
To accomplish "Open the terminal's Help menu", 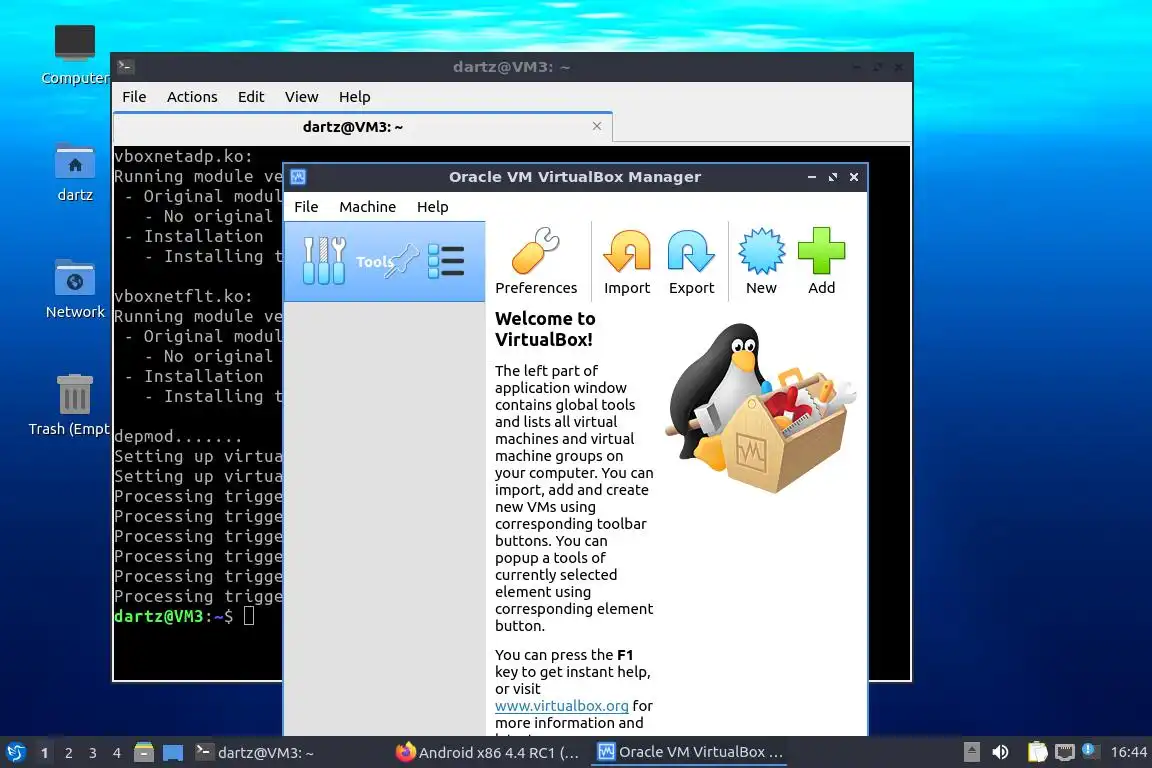I will [354, 96].
